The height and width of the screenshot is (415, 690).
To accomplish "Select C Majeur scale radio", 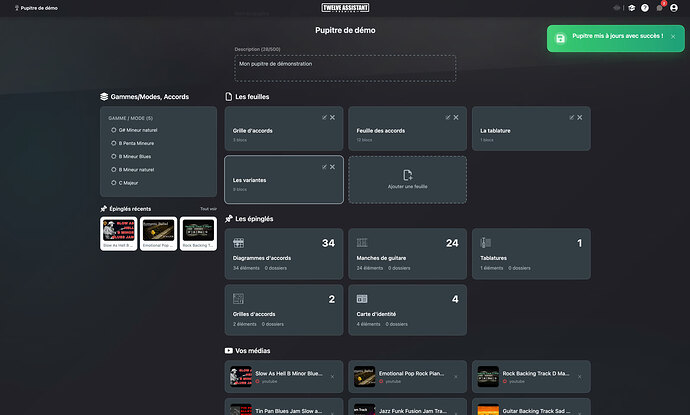I will (x=114, y=183).
